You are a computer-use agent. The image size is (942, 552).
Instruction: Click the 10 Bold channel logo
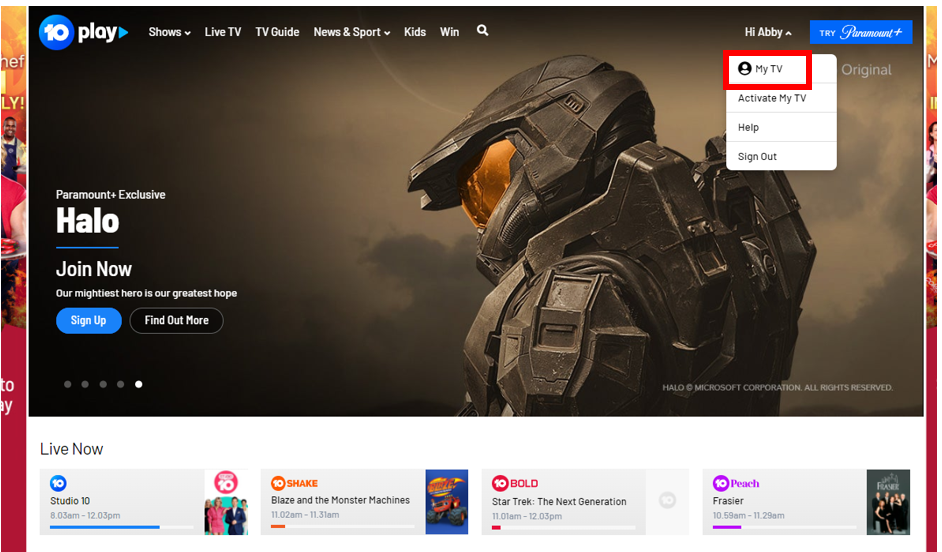[515, 484]
